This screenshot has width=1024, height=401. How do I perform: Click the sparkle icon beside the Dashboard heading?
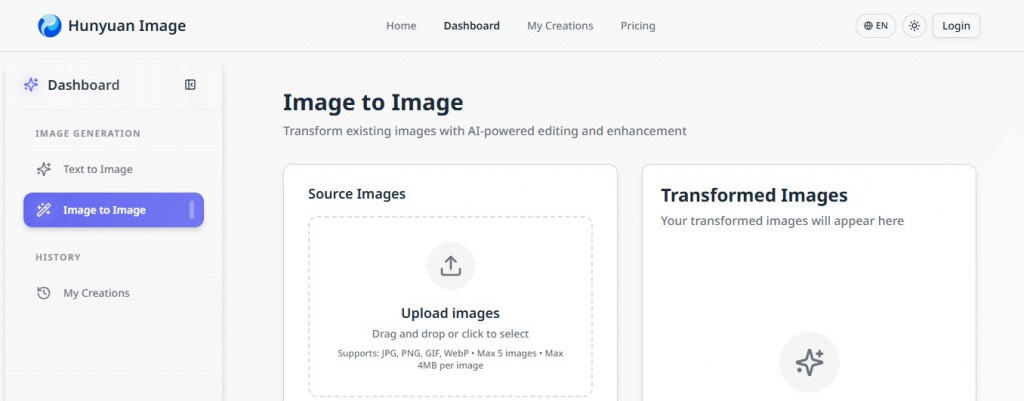[31, 85]
